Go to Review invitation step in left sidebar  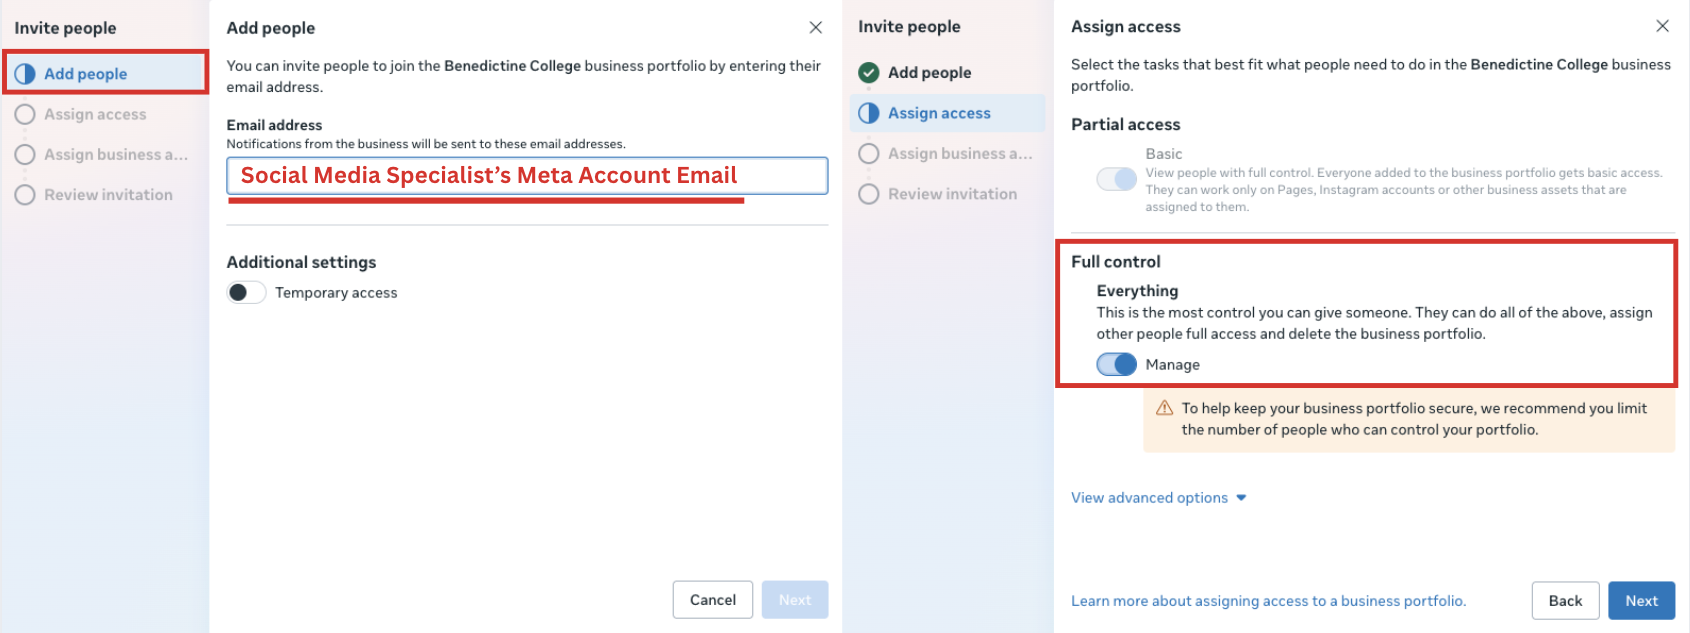(x=108, y=195)
